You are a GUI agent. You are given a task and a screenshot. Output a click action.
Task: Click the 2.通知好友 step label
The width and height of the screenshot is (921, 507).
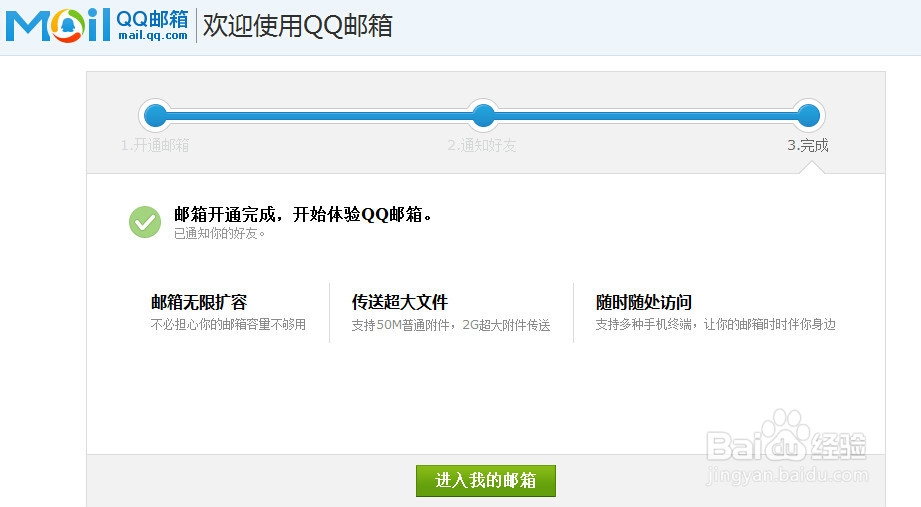(482, 145)
